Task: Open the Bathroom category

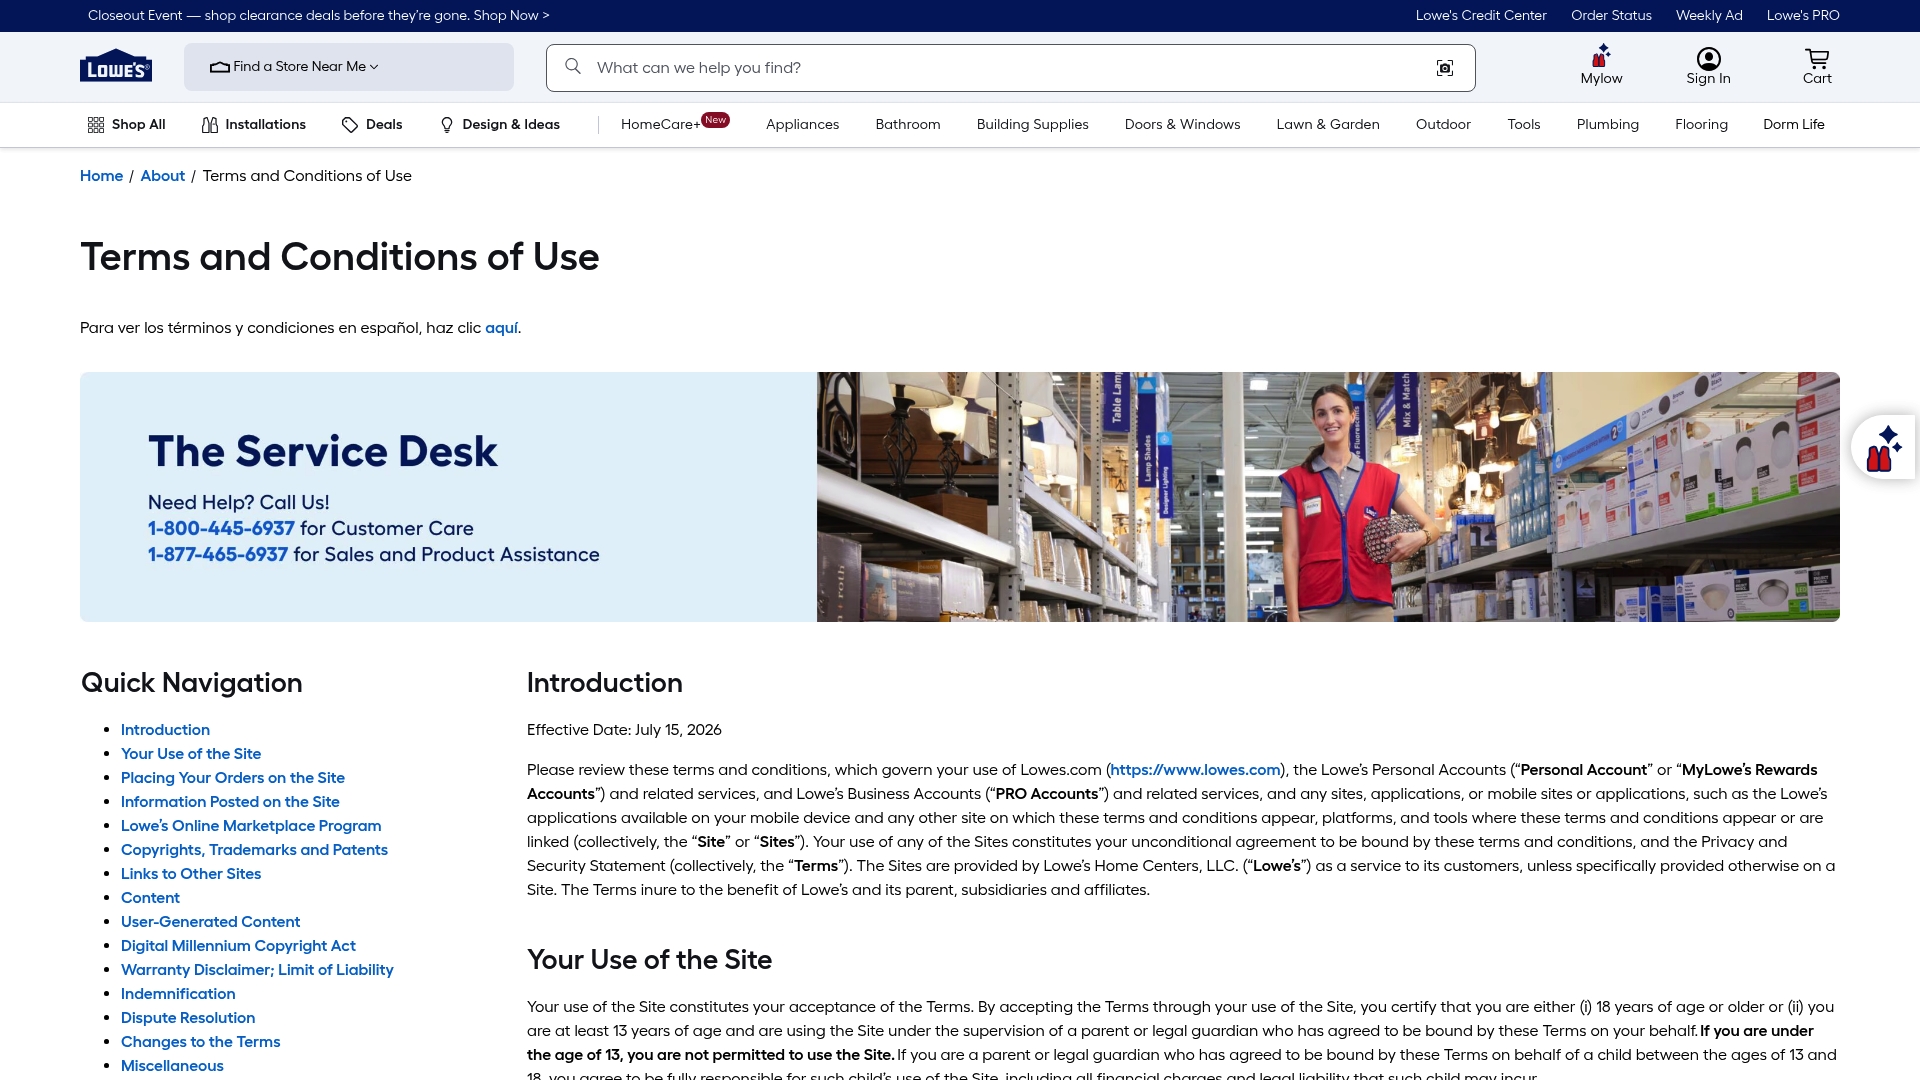Action: [908, 124]
